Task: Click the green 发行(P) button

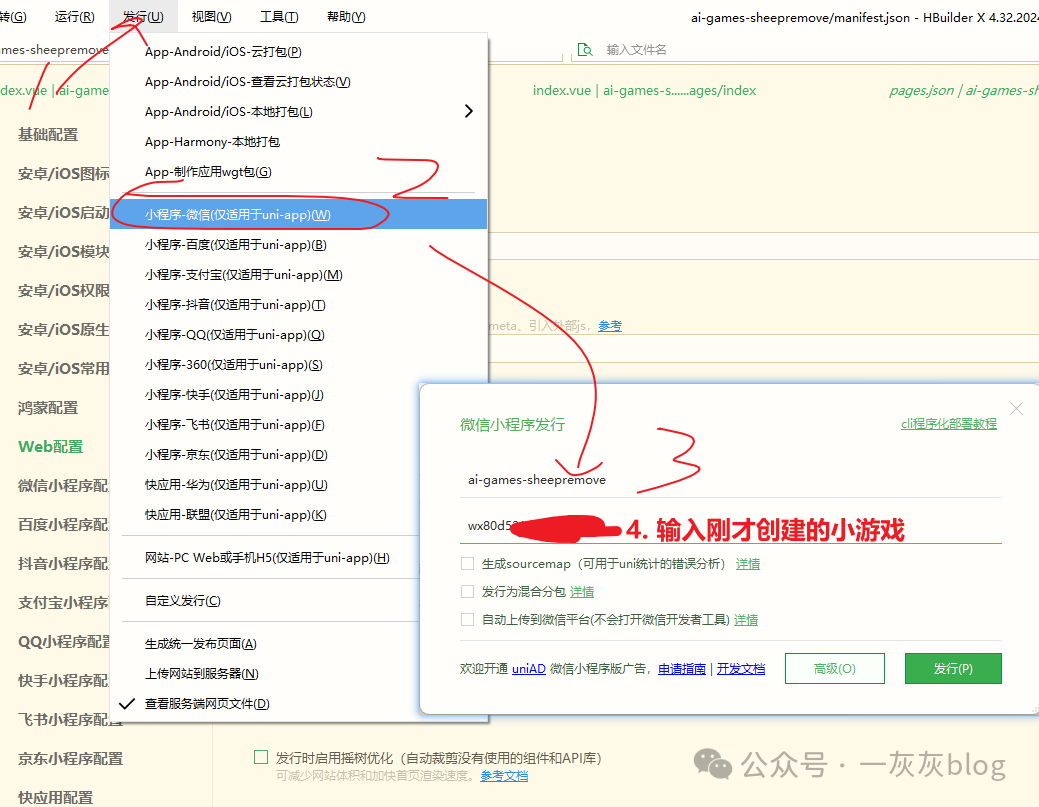Action: click(952, 668)
